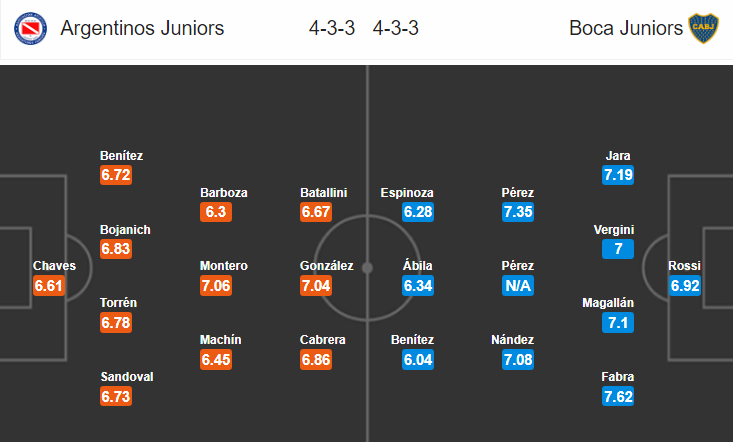Select goalkeeper Rossi rating badge 6.92

tap(685, 285)
